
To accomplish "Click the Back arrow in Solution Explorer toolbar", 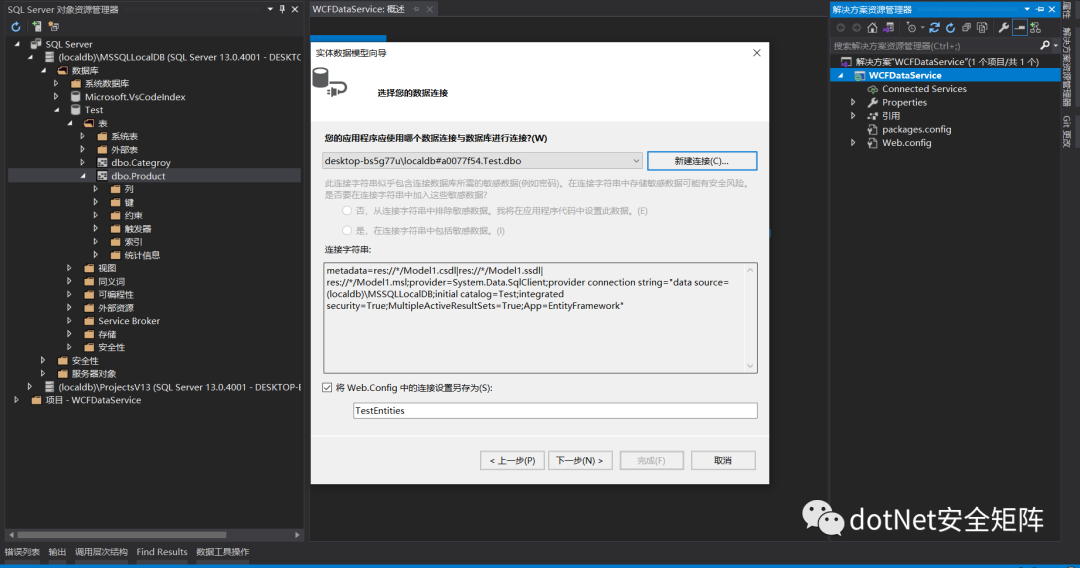I will [x=841, y=28].
